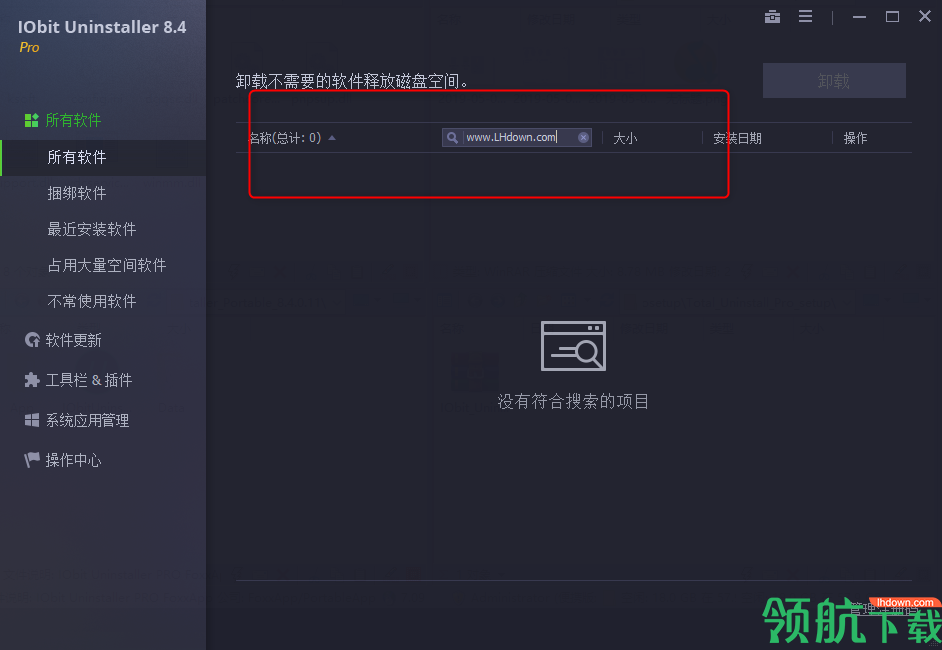Open 操作中心 section
This screenshot has width=942, height=650.
click(73, 461)
